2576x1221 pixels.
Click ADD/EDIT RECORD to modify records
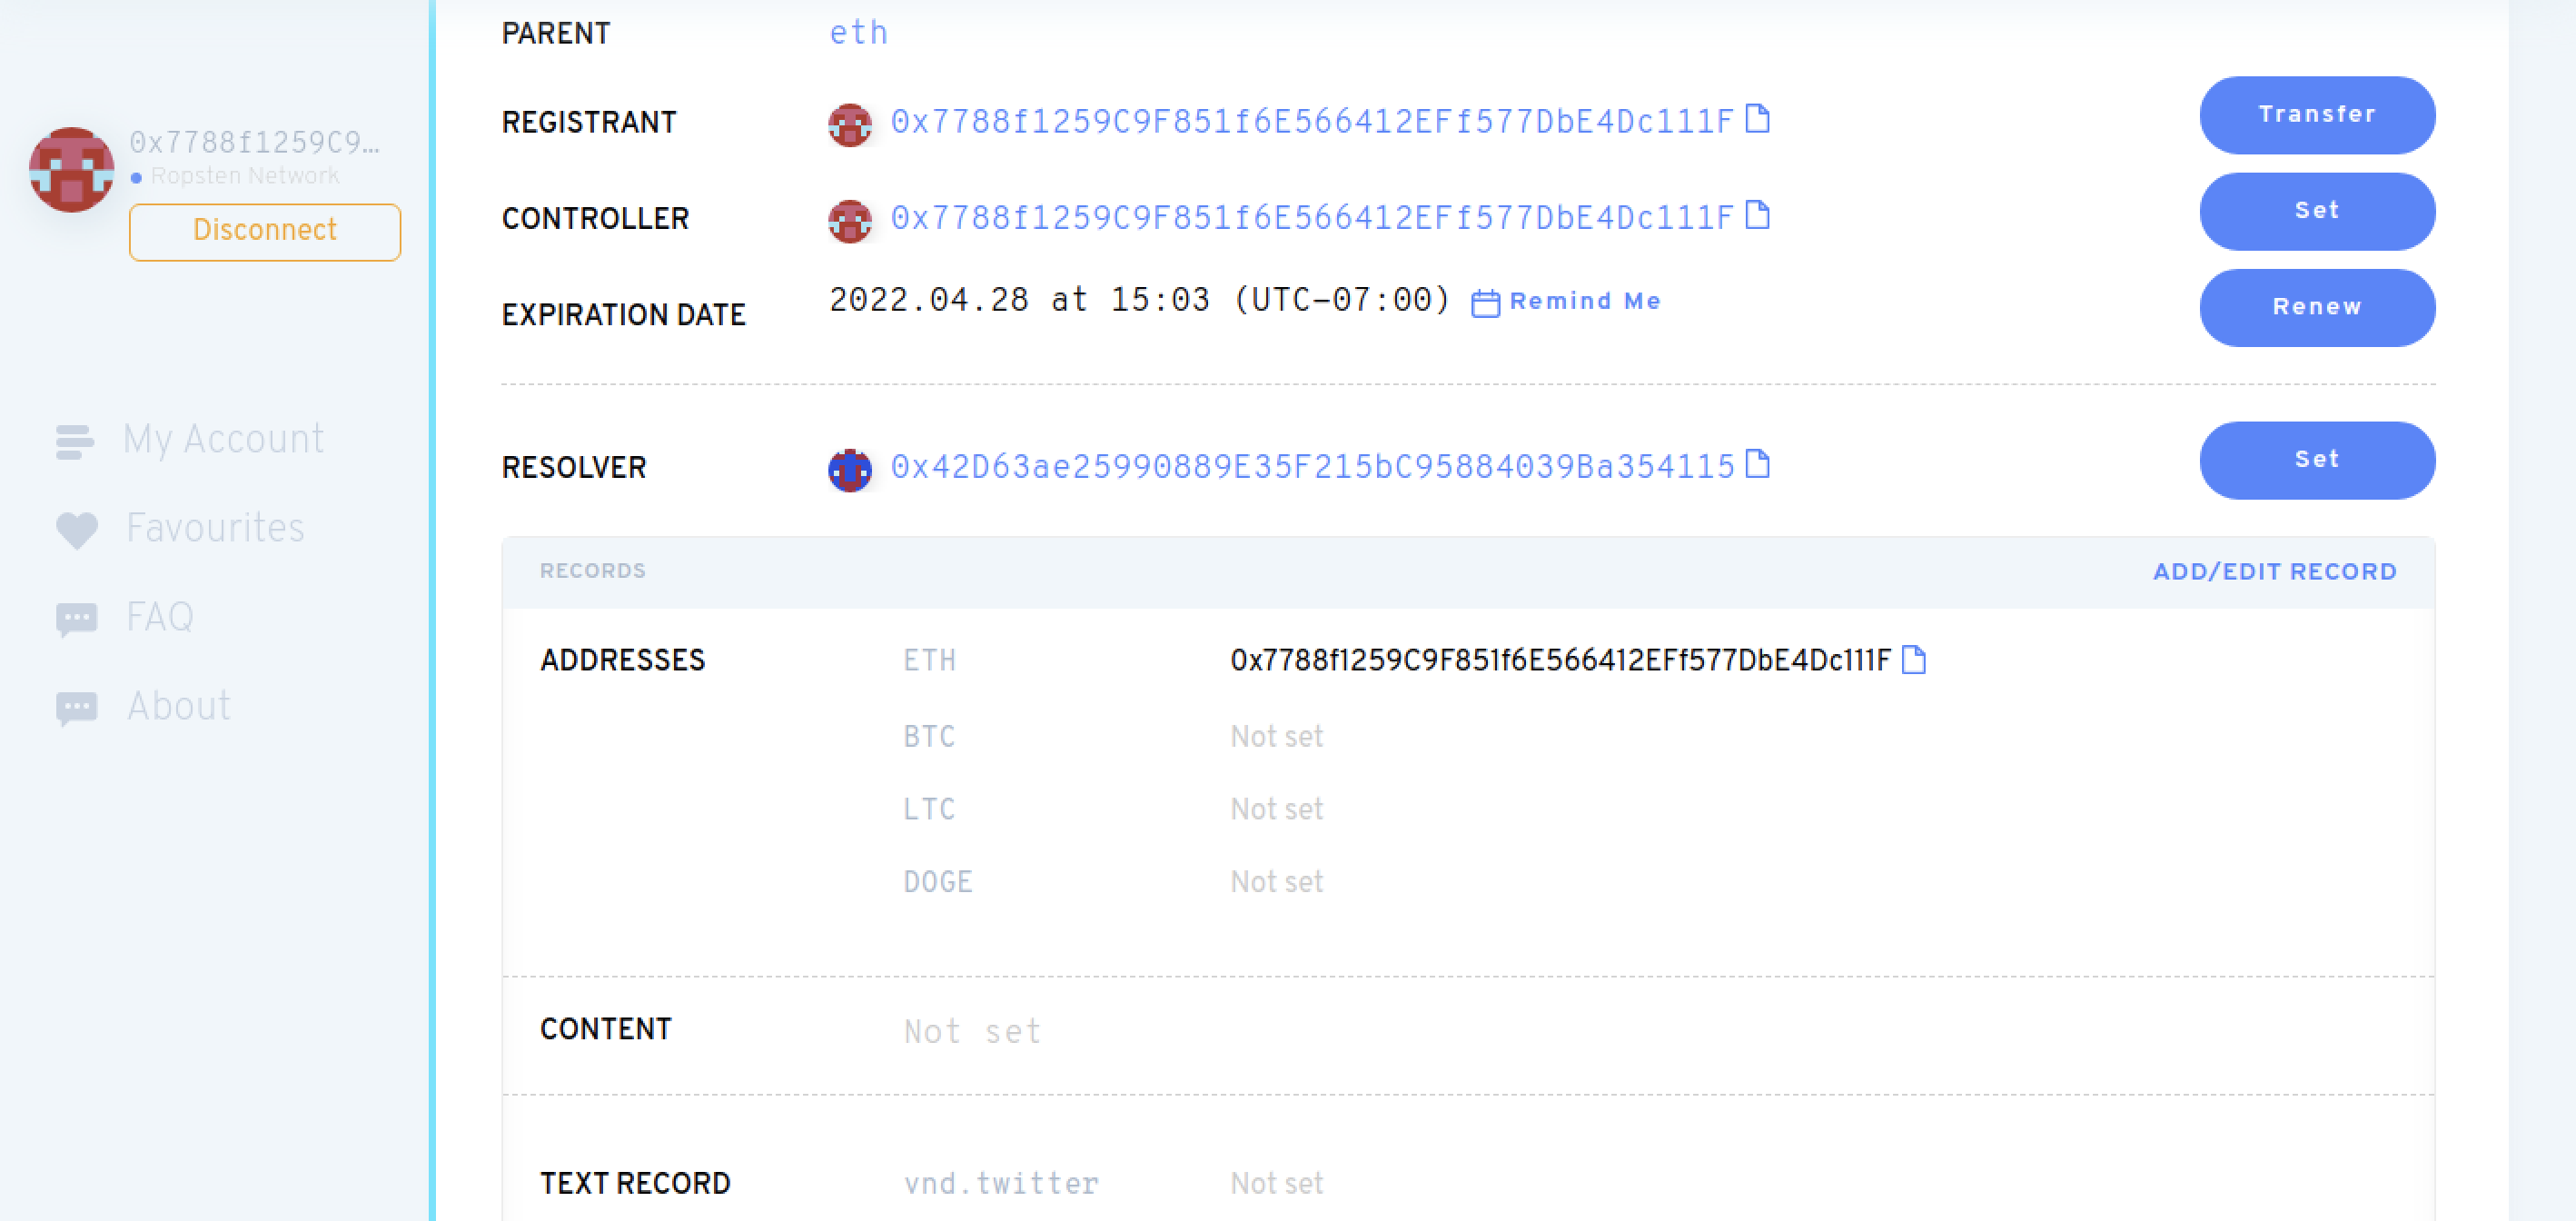tap(2274, 573)
